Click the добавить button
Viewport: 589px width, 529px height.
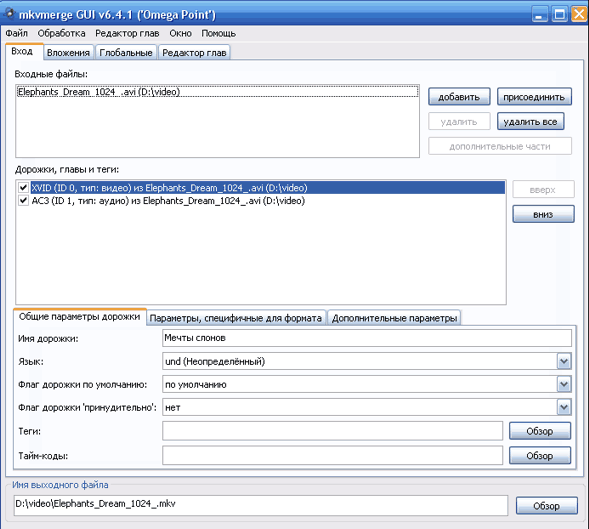(x=459, y=97)
